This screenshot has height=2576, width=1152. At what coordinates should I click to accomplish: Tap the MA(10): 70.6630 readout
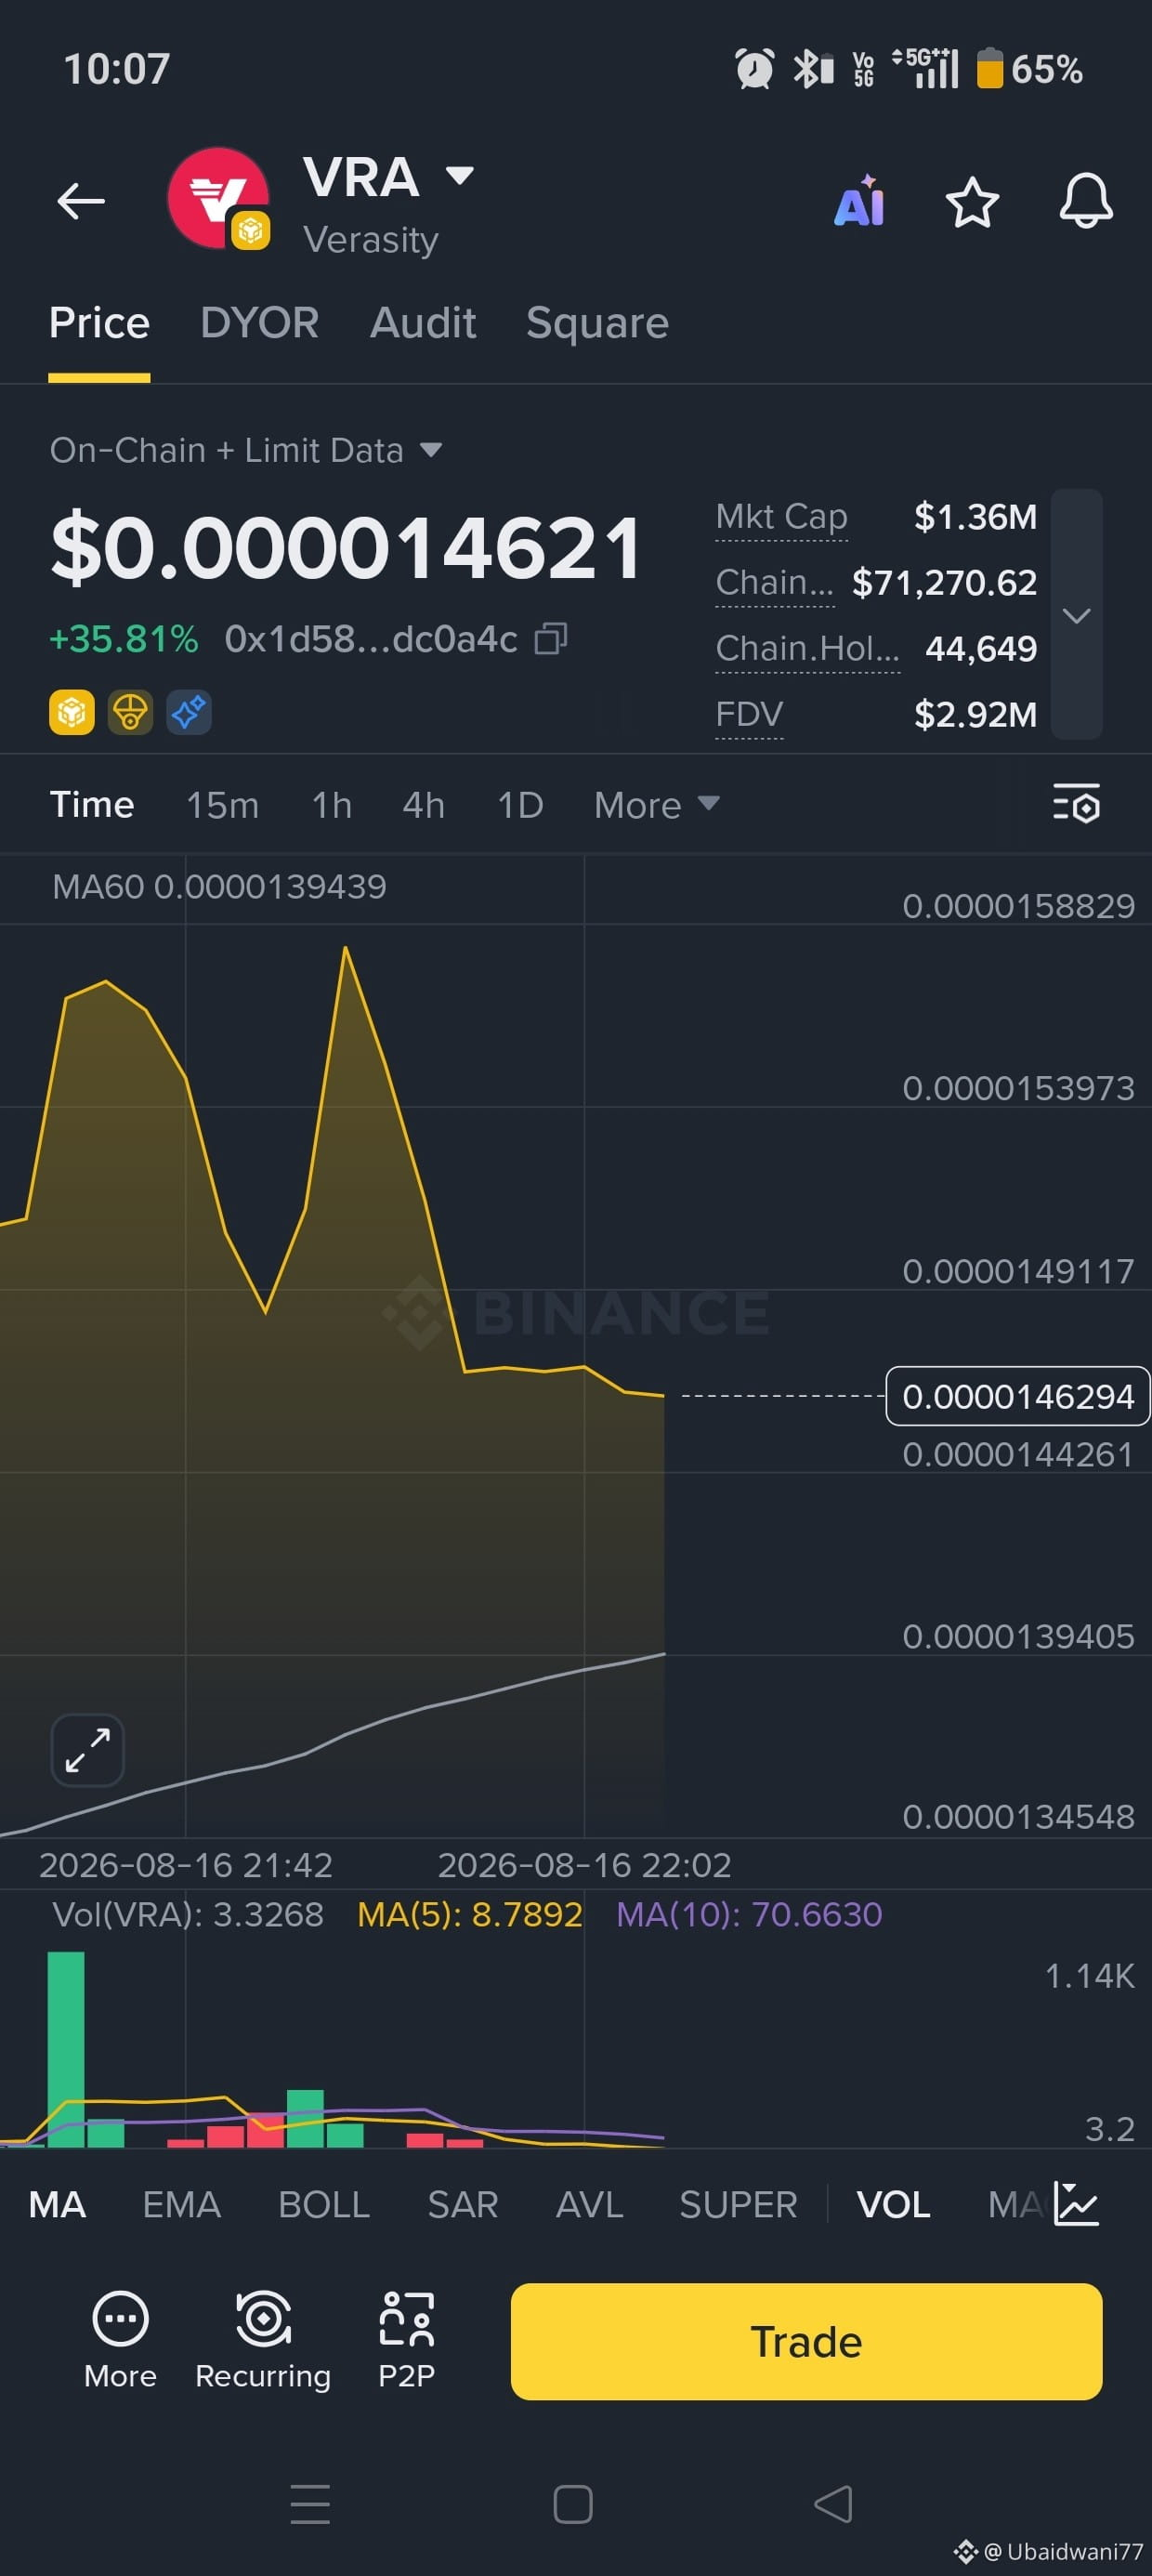(x=749, y=1915)
